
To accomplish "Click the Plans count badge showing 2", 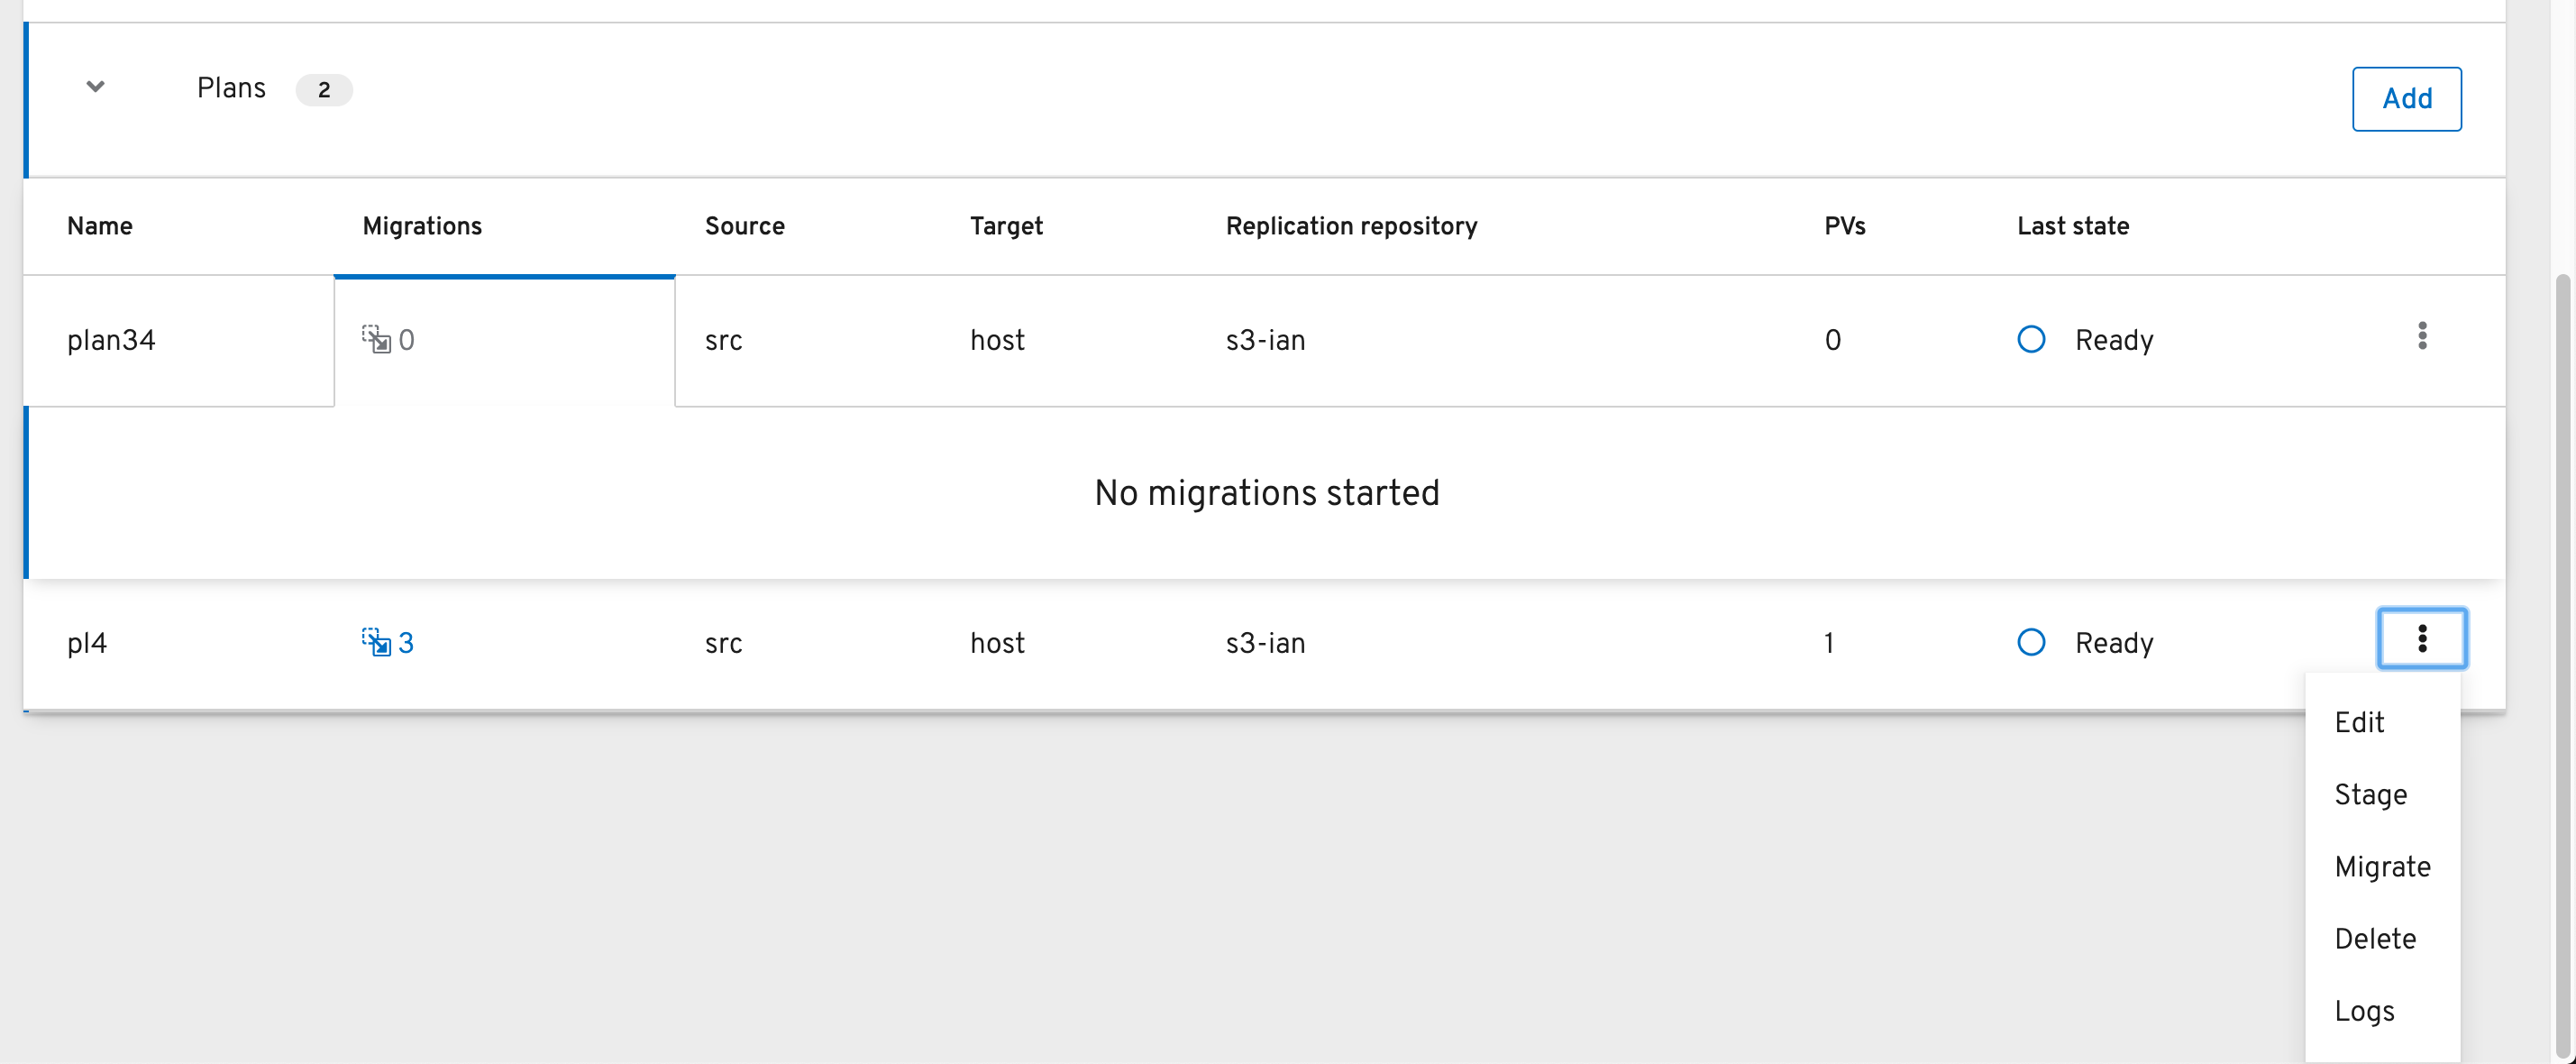I will tap(324, 90).
